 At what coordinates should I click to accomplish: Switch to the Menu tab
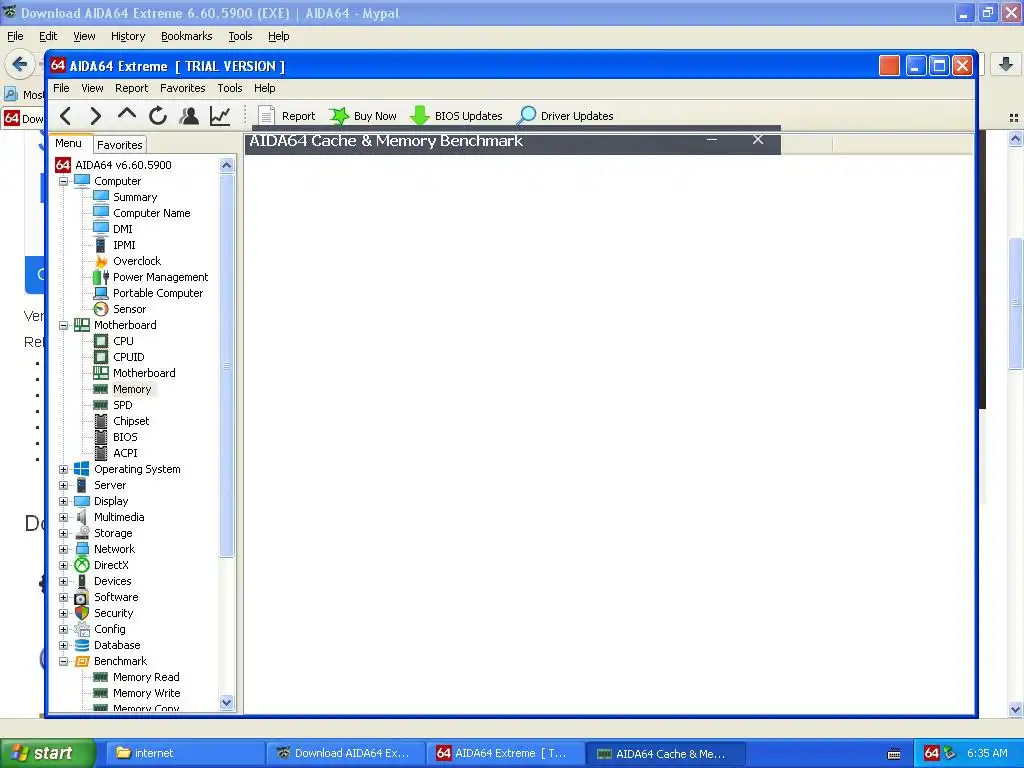[69, 144]
